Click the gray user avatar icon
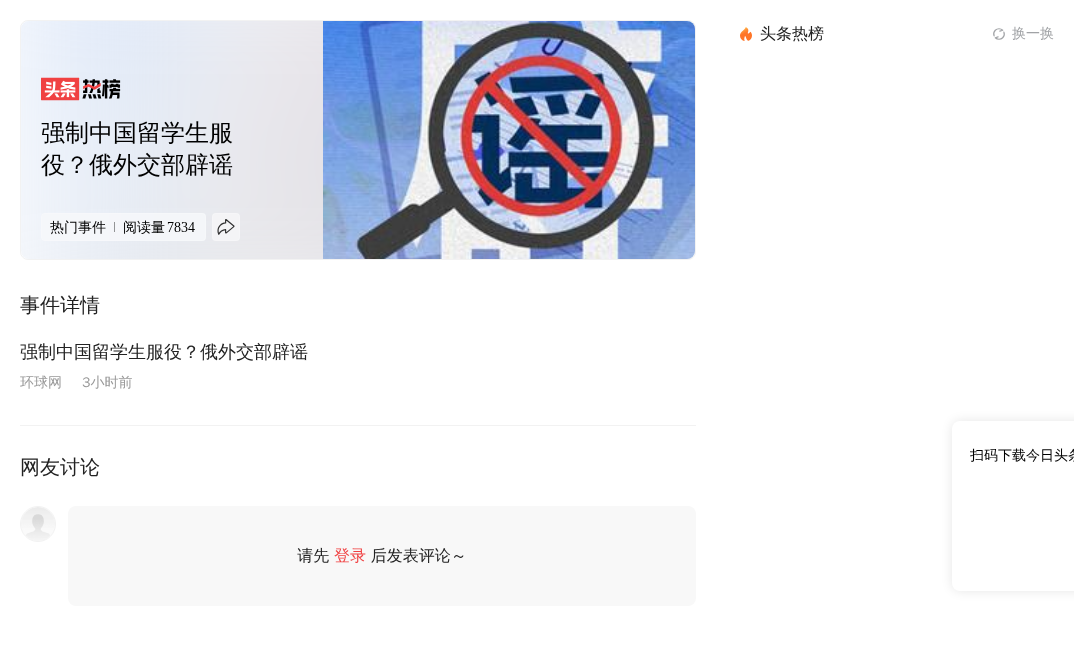This screenshot has height=652, width=1074. tap(38, 525)
